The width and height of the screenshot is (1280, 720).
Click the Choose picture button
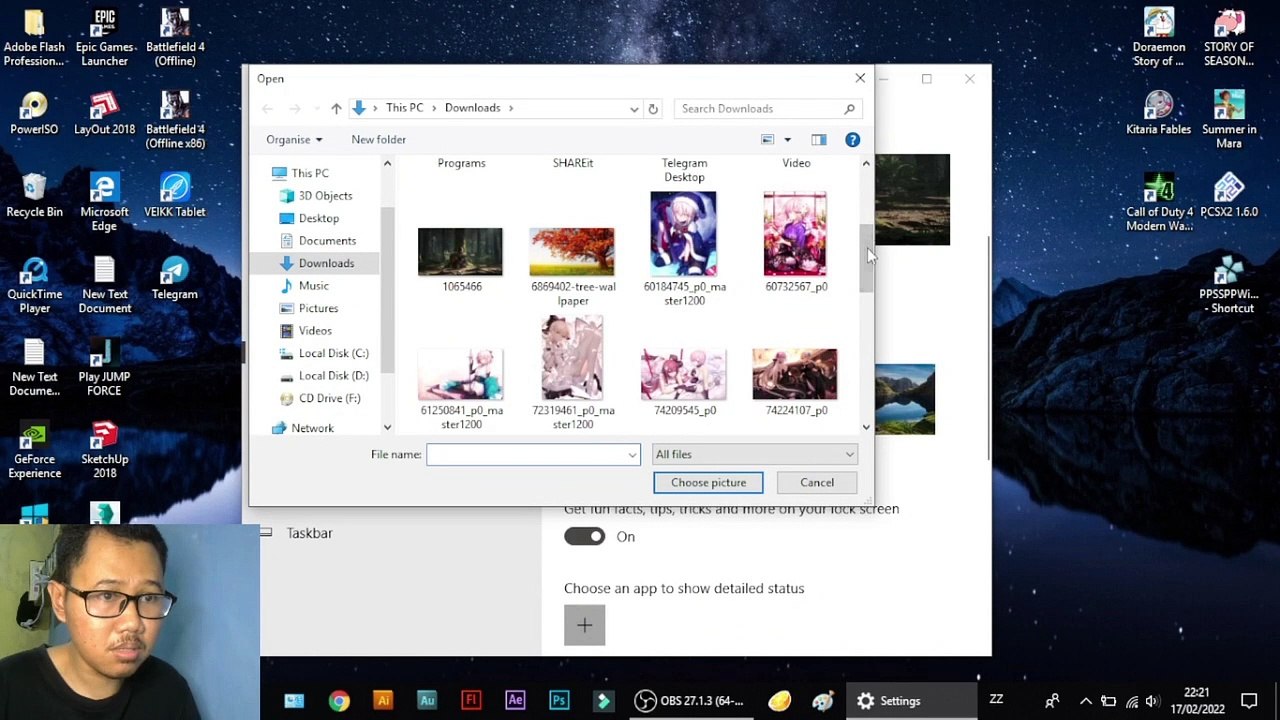[x=708, y=482]
